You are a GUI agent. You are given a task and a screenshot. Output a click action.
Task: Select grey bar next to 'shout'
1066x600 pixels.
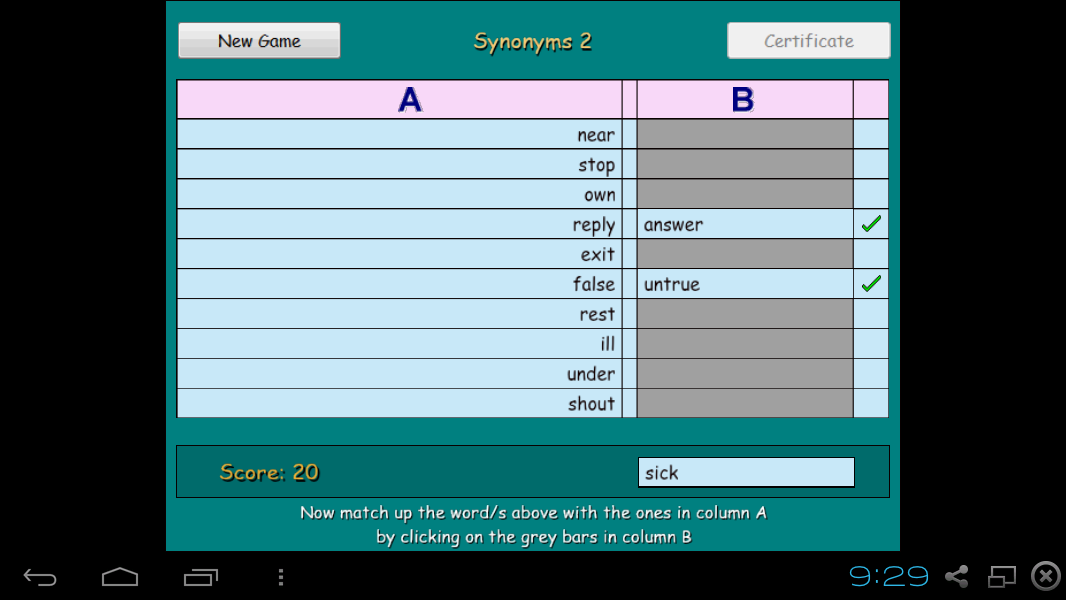(x=745, y=403)
